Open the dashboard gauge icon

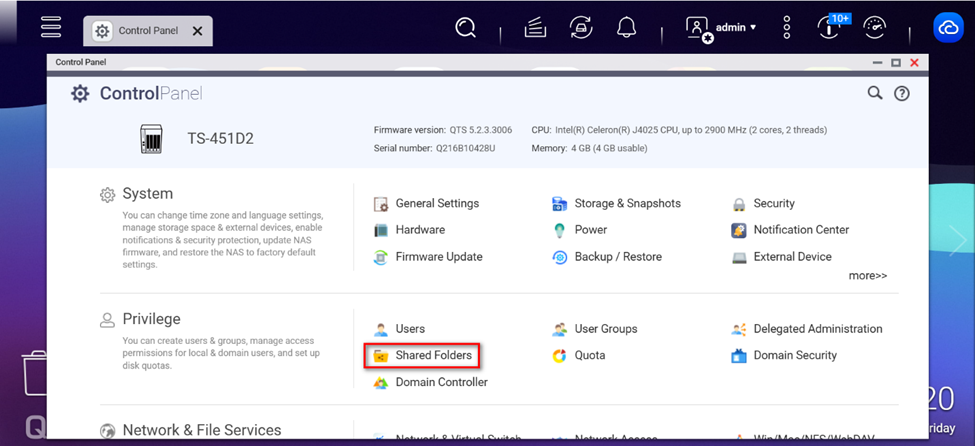(x=876, y=28)
